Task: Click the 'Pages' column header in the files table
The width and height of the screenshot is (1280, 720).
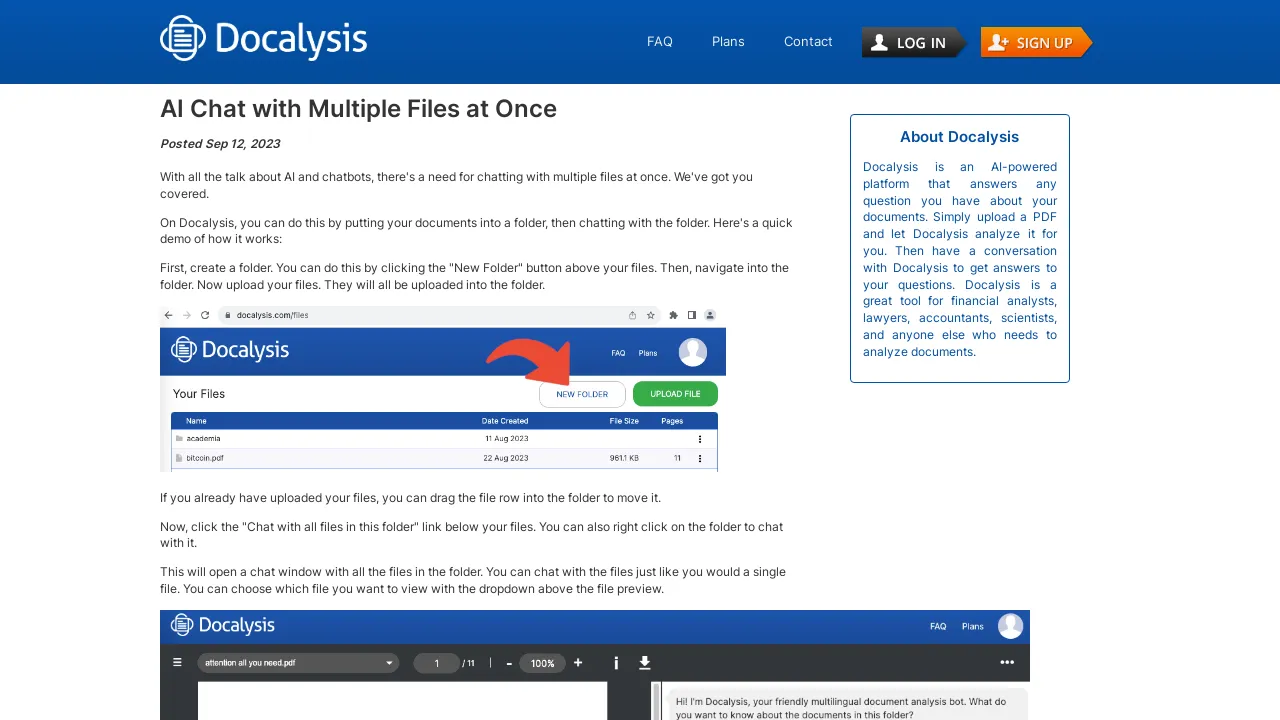Action: [x=672, y=421]
